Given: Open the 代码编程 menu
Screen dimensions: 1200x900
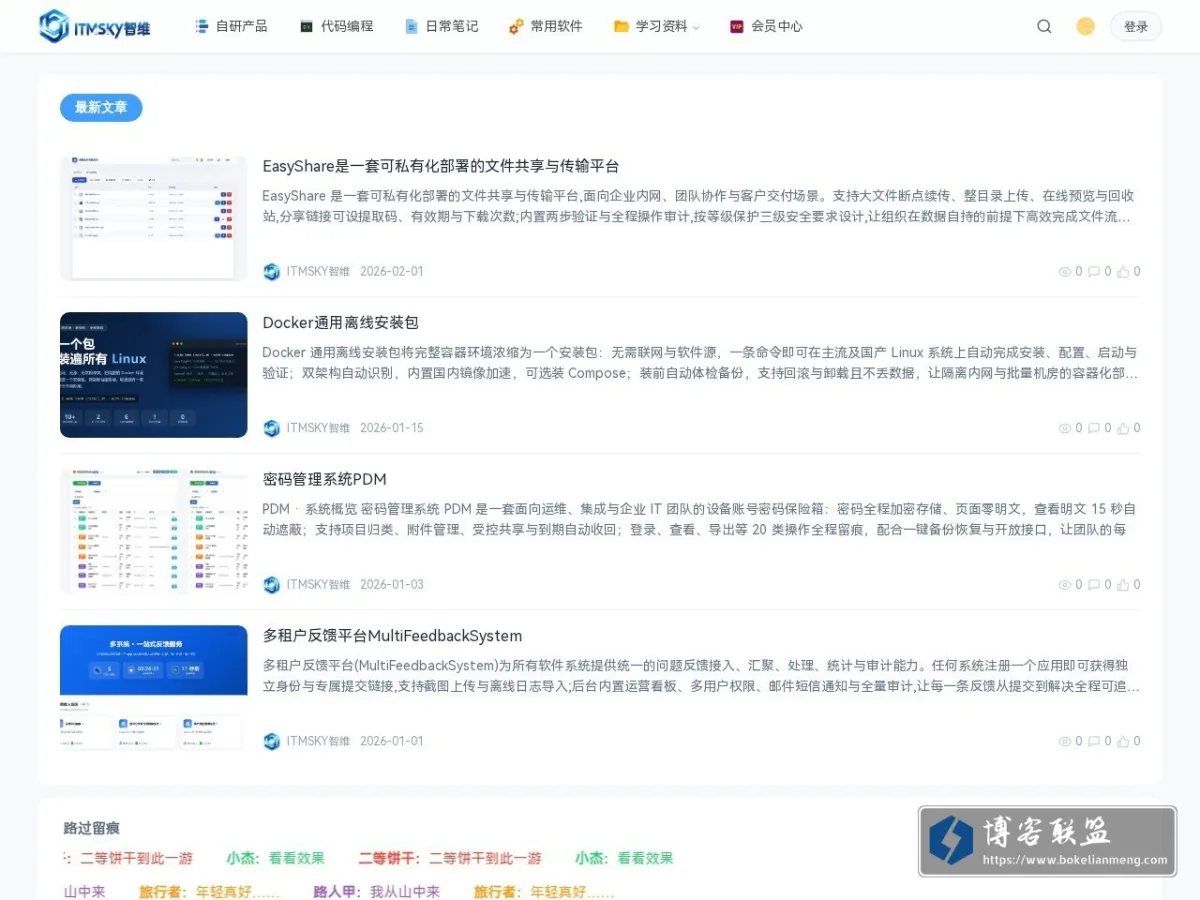Looking at the screenshot, I should (x=336, y=27).
